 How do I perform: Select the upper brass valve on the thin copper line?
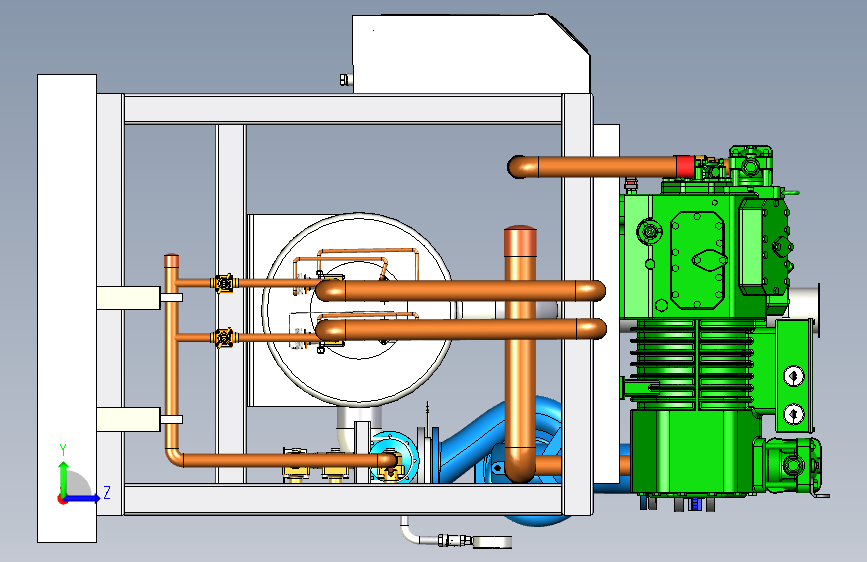pos(224,283)
